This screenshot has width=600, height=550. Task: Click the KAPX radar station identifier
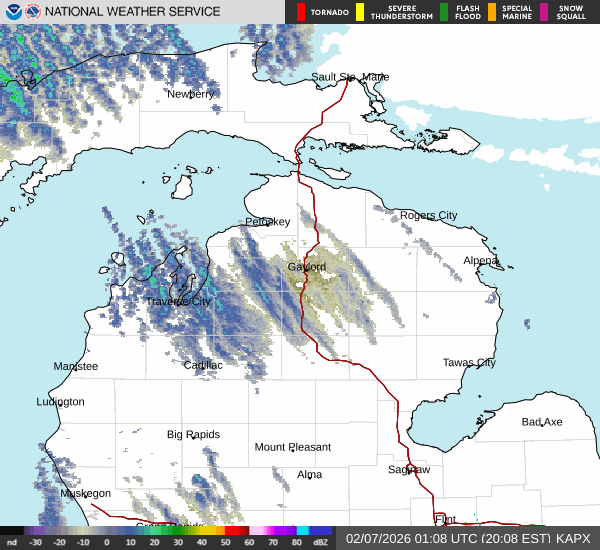point(573,538)
